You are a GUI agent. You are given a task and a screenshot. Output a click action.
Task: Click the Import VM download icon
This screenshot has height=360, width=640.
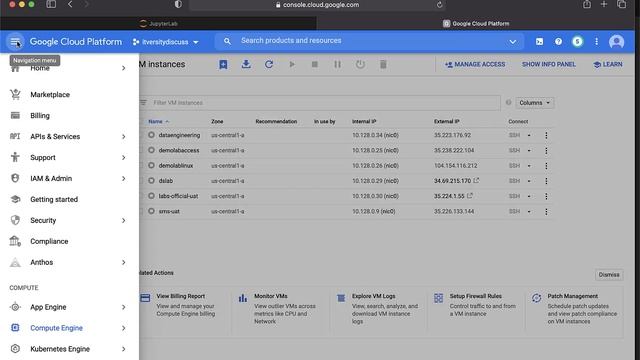pyautogui.click(x=246, y=64)
